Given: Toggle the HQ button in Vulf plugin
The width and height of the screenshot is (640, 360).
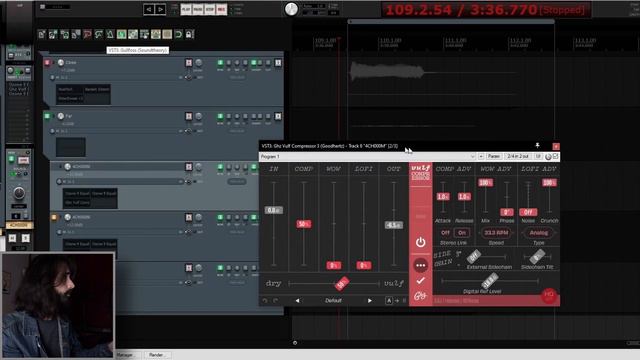Looking at the screenshot, I should click(549, 295).
